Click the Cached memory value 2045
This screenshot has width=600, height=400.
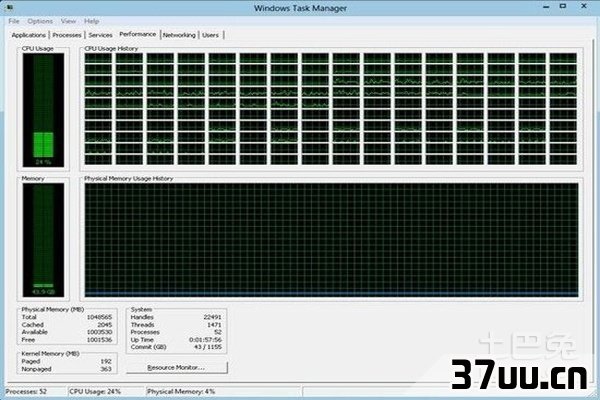click(x=104, y=325)
